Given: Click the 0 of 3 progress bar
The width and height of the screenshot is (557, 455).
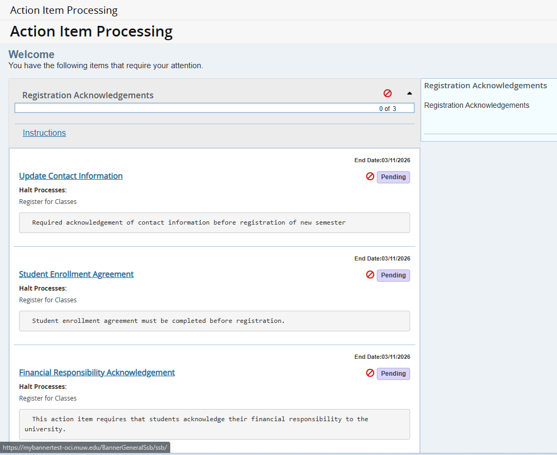Looking at the screenshot, I should point(214,108).
